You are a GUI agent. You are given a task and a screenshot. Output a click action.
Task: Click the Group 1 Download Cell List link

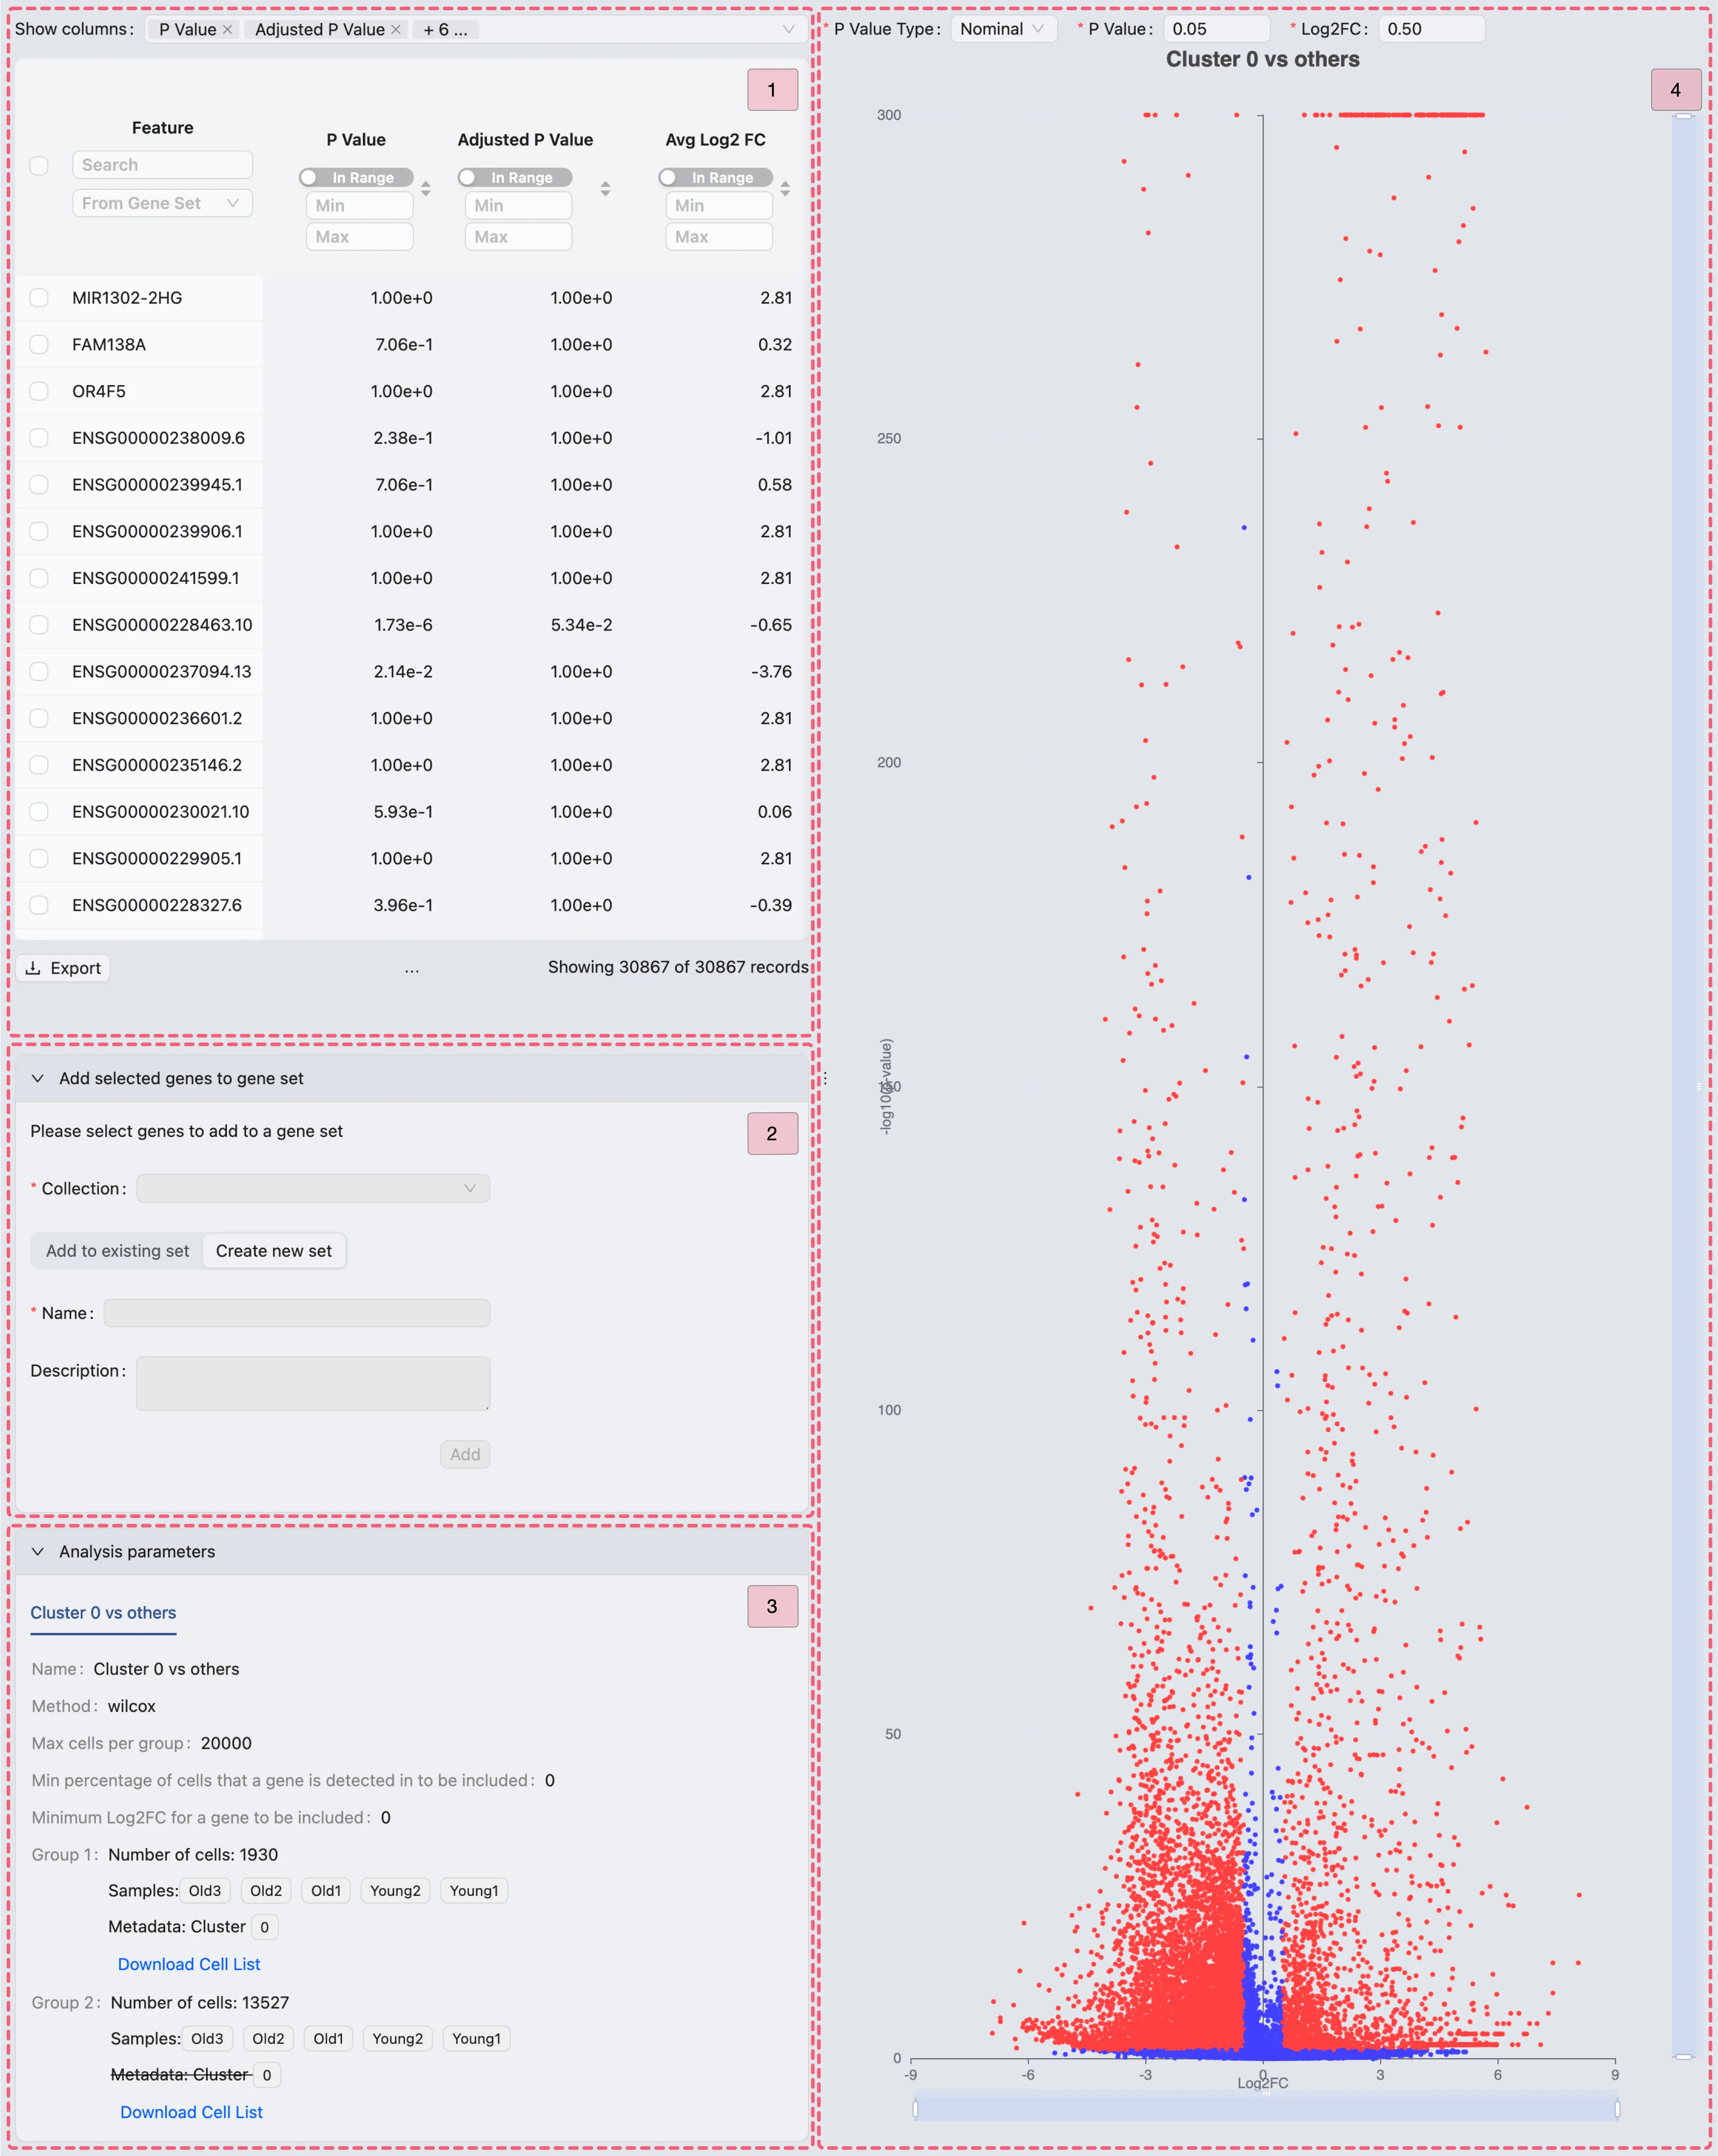(x=189, y=1964)
